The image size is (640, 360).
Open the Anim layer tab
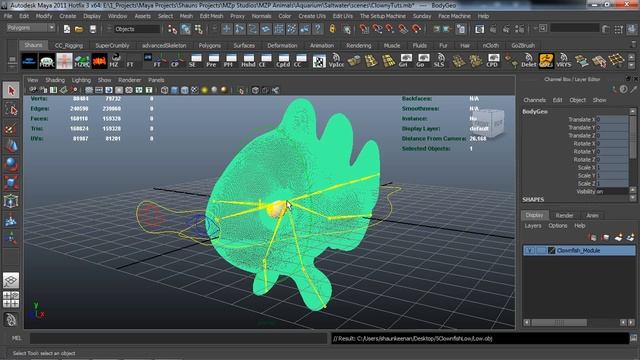click(592, 216)
